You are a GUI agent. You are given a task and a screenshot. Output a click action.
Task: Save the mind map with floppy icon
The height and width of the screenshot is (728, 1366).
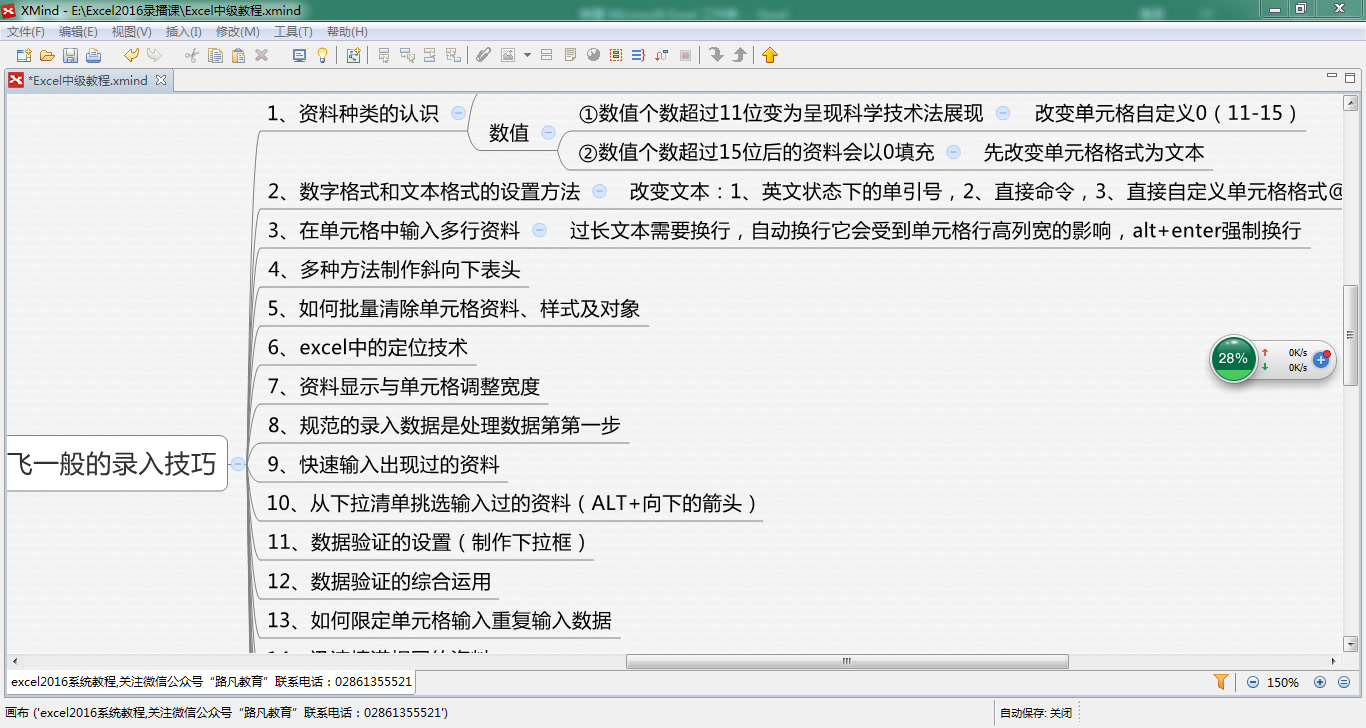click(x=70, y=55)
